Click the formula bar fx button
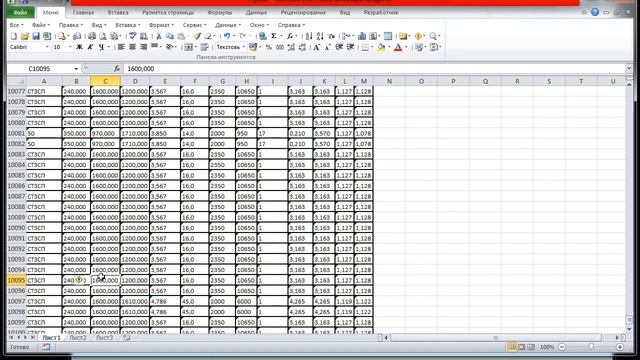 pos(117,69)
